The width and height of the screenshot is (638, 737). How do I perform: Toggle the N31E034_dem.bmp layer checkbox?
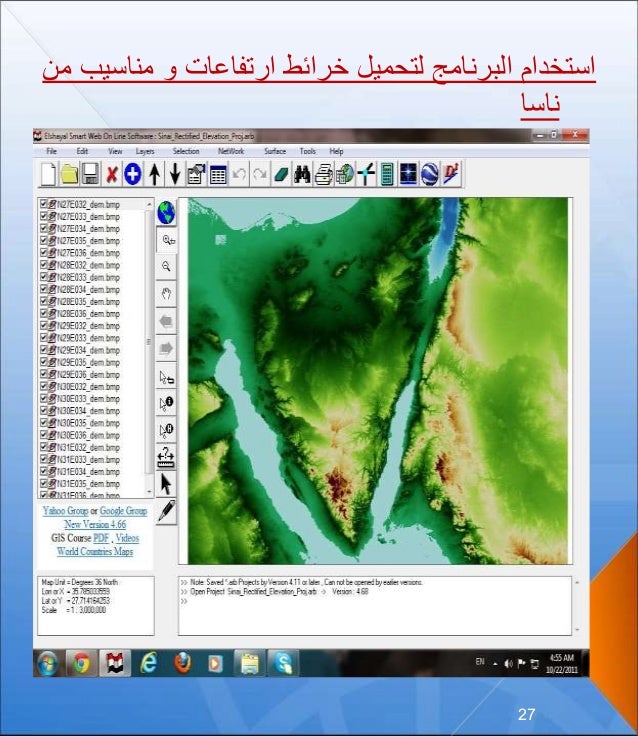(44, 471)
